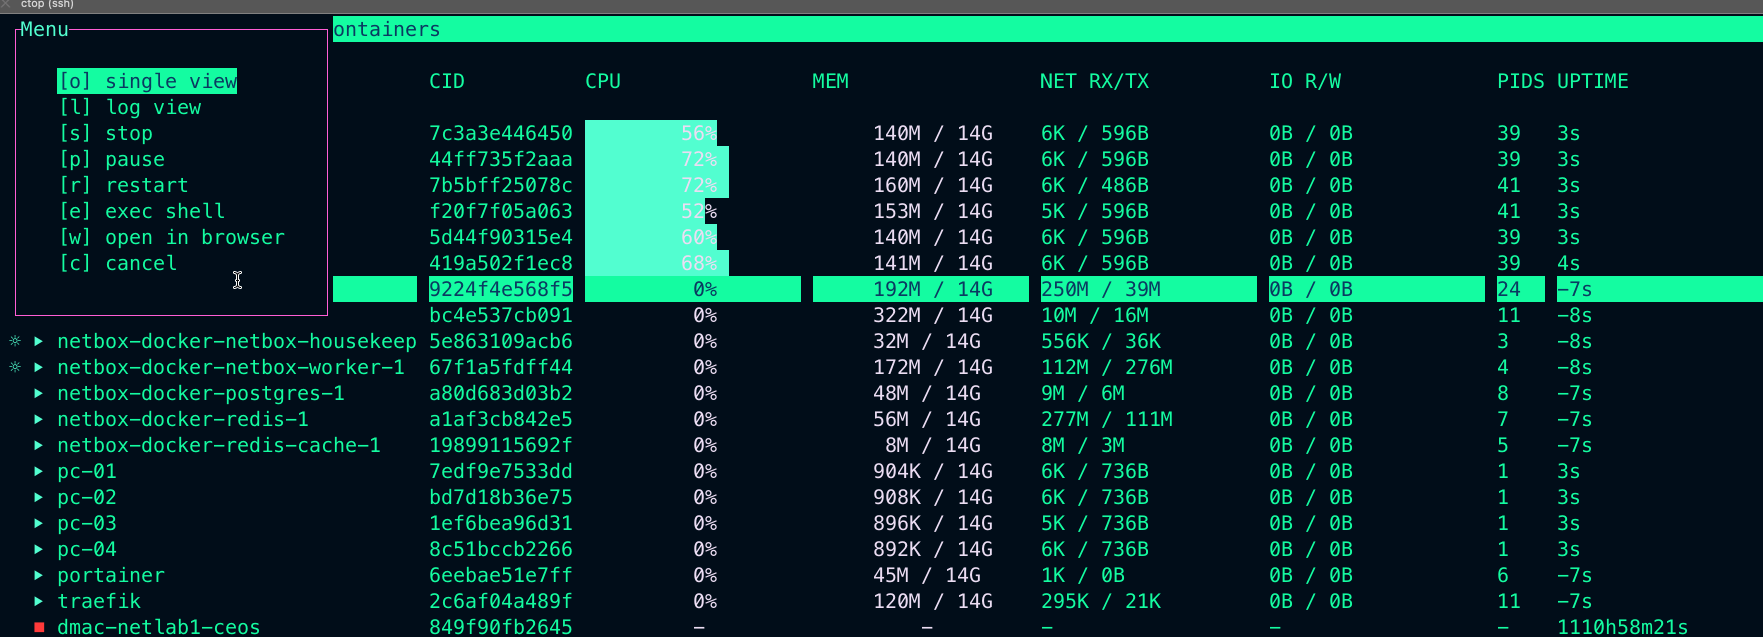The width and height of the screenshot is (1763, 637).
Task: Click the 904K / 14G memory value
Action: click(933, 471)
